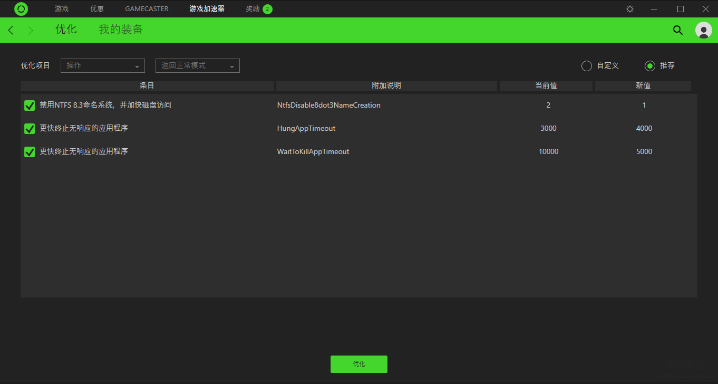Click the green 优化 button at bottom

pyautogui.click(x=359, y=364)
